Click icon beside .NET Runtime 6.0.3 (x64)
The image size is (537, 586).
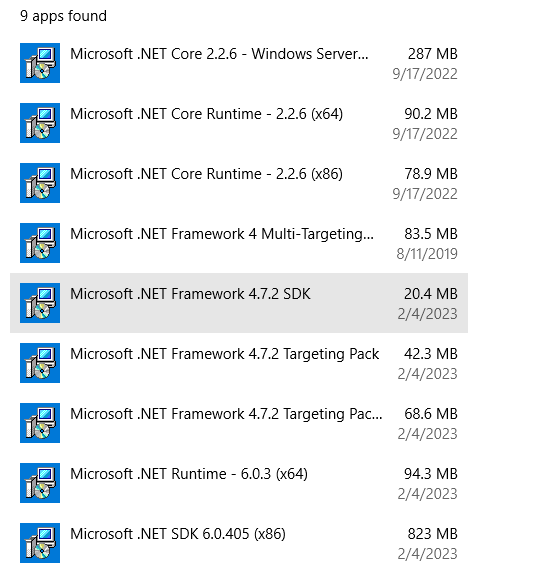40,483
